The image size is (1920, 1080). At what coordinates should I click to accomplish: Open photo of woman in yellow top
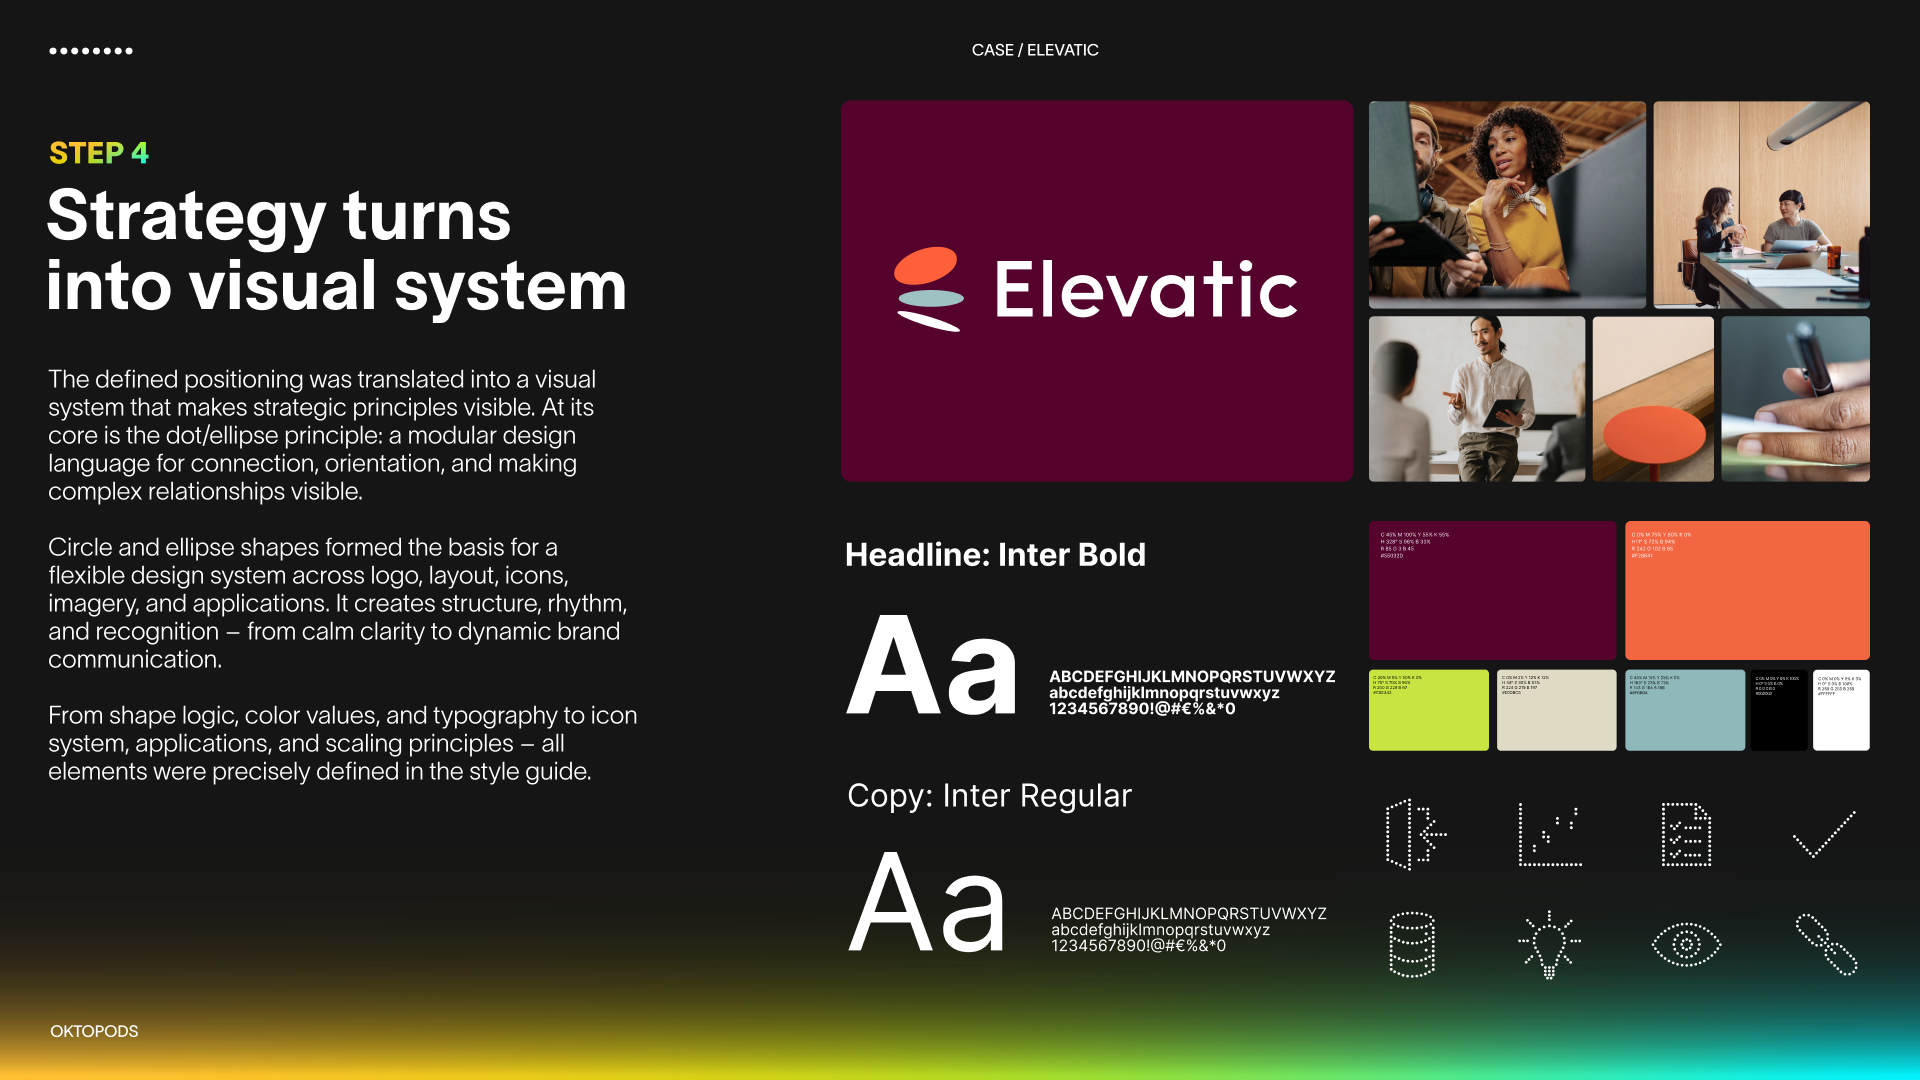click(1507, 204)
